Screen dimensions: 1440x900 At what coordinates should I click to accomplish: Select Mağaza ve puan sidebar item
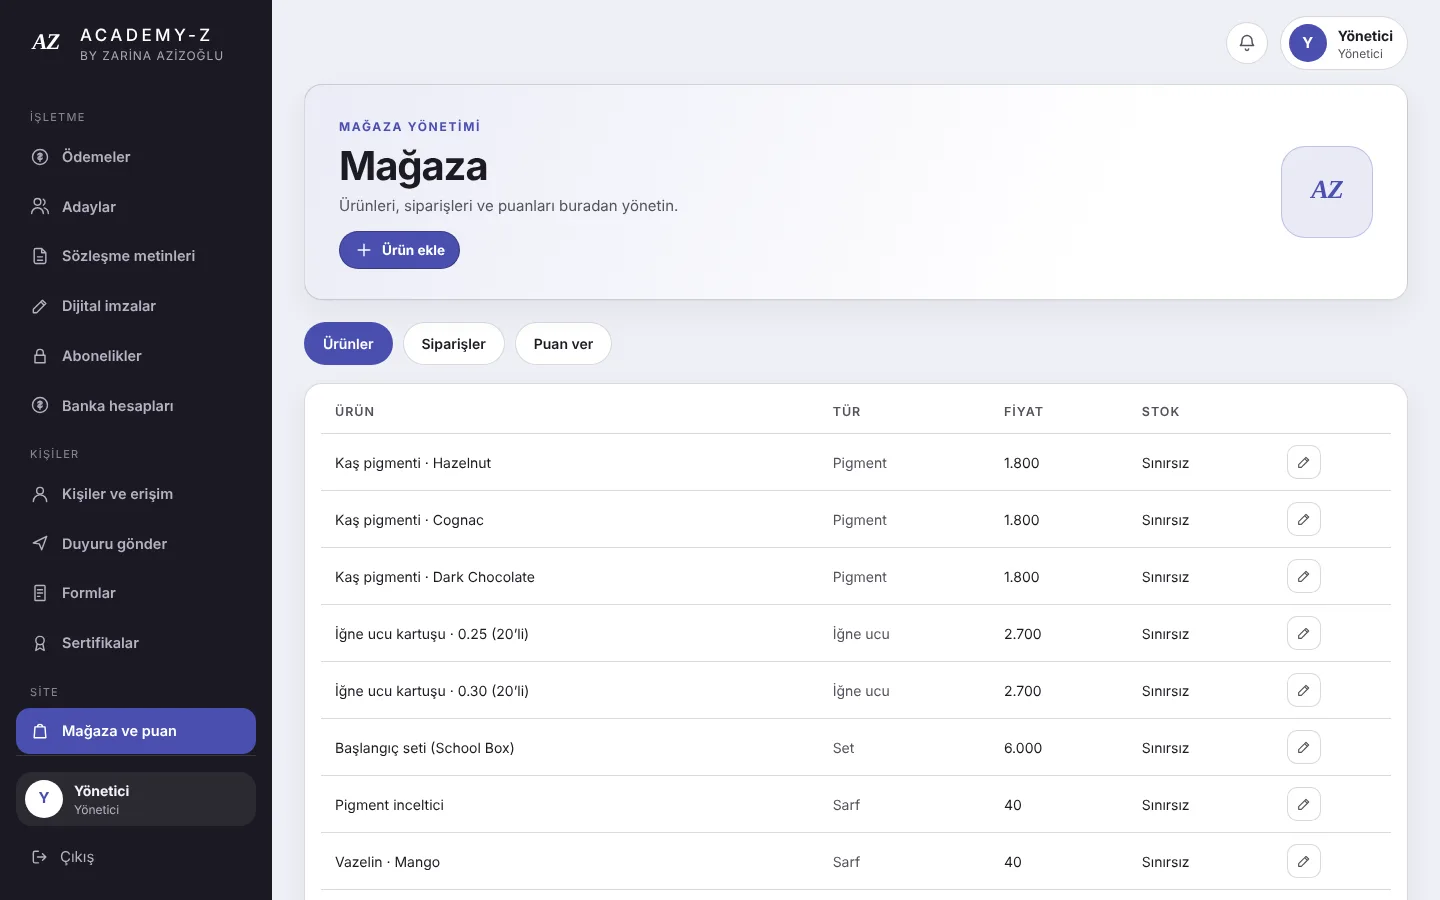[x=136, y=731]
